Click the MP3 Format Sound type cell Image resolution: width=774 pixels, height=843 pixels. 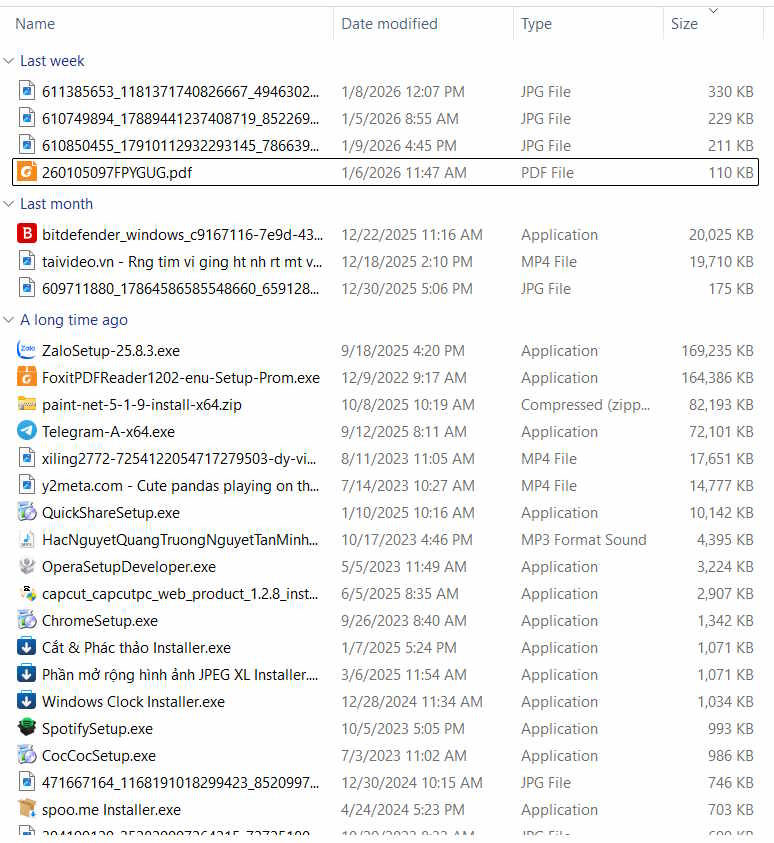(x=584, y=539)
